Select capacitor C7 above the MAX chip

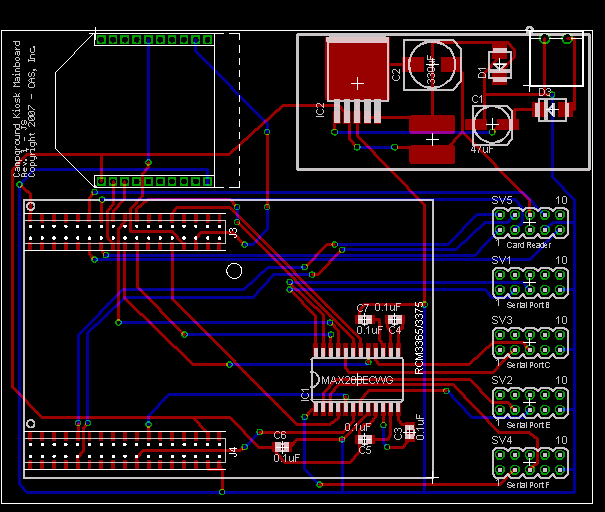pos(363,319)
